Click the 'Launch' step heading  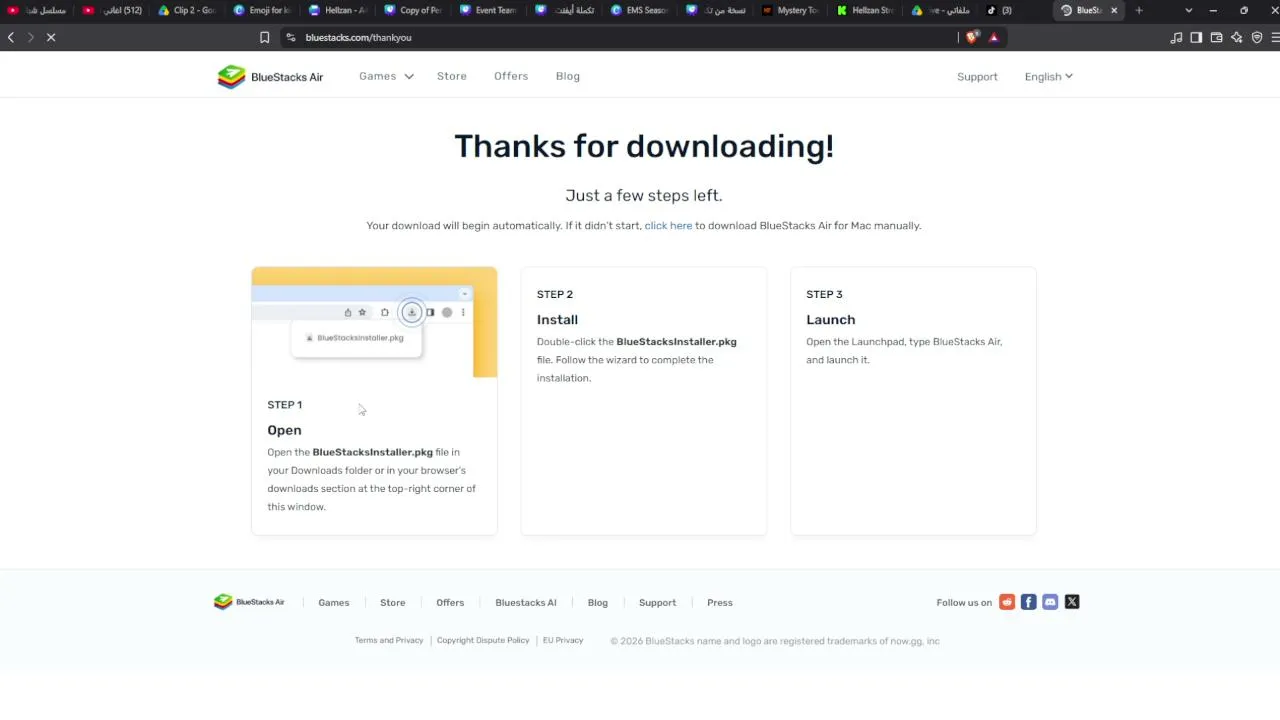pyautogui.click(x=831, y=320)
